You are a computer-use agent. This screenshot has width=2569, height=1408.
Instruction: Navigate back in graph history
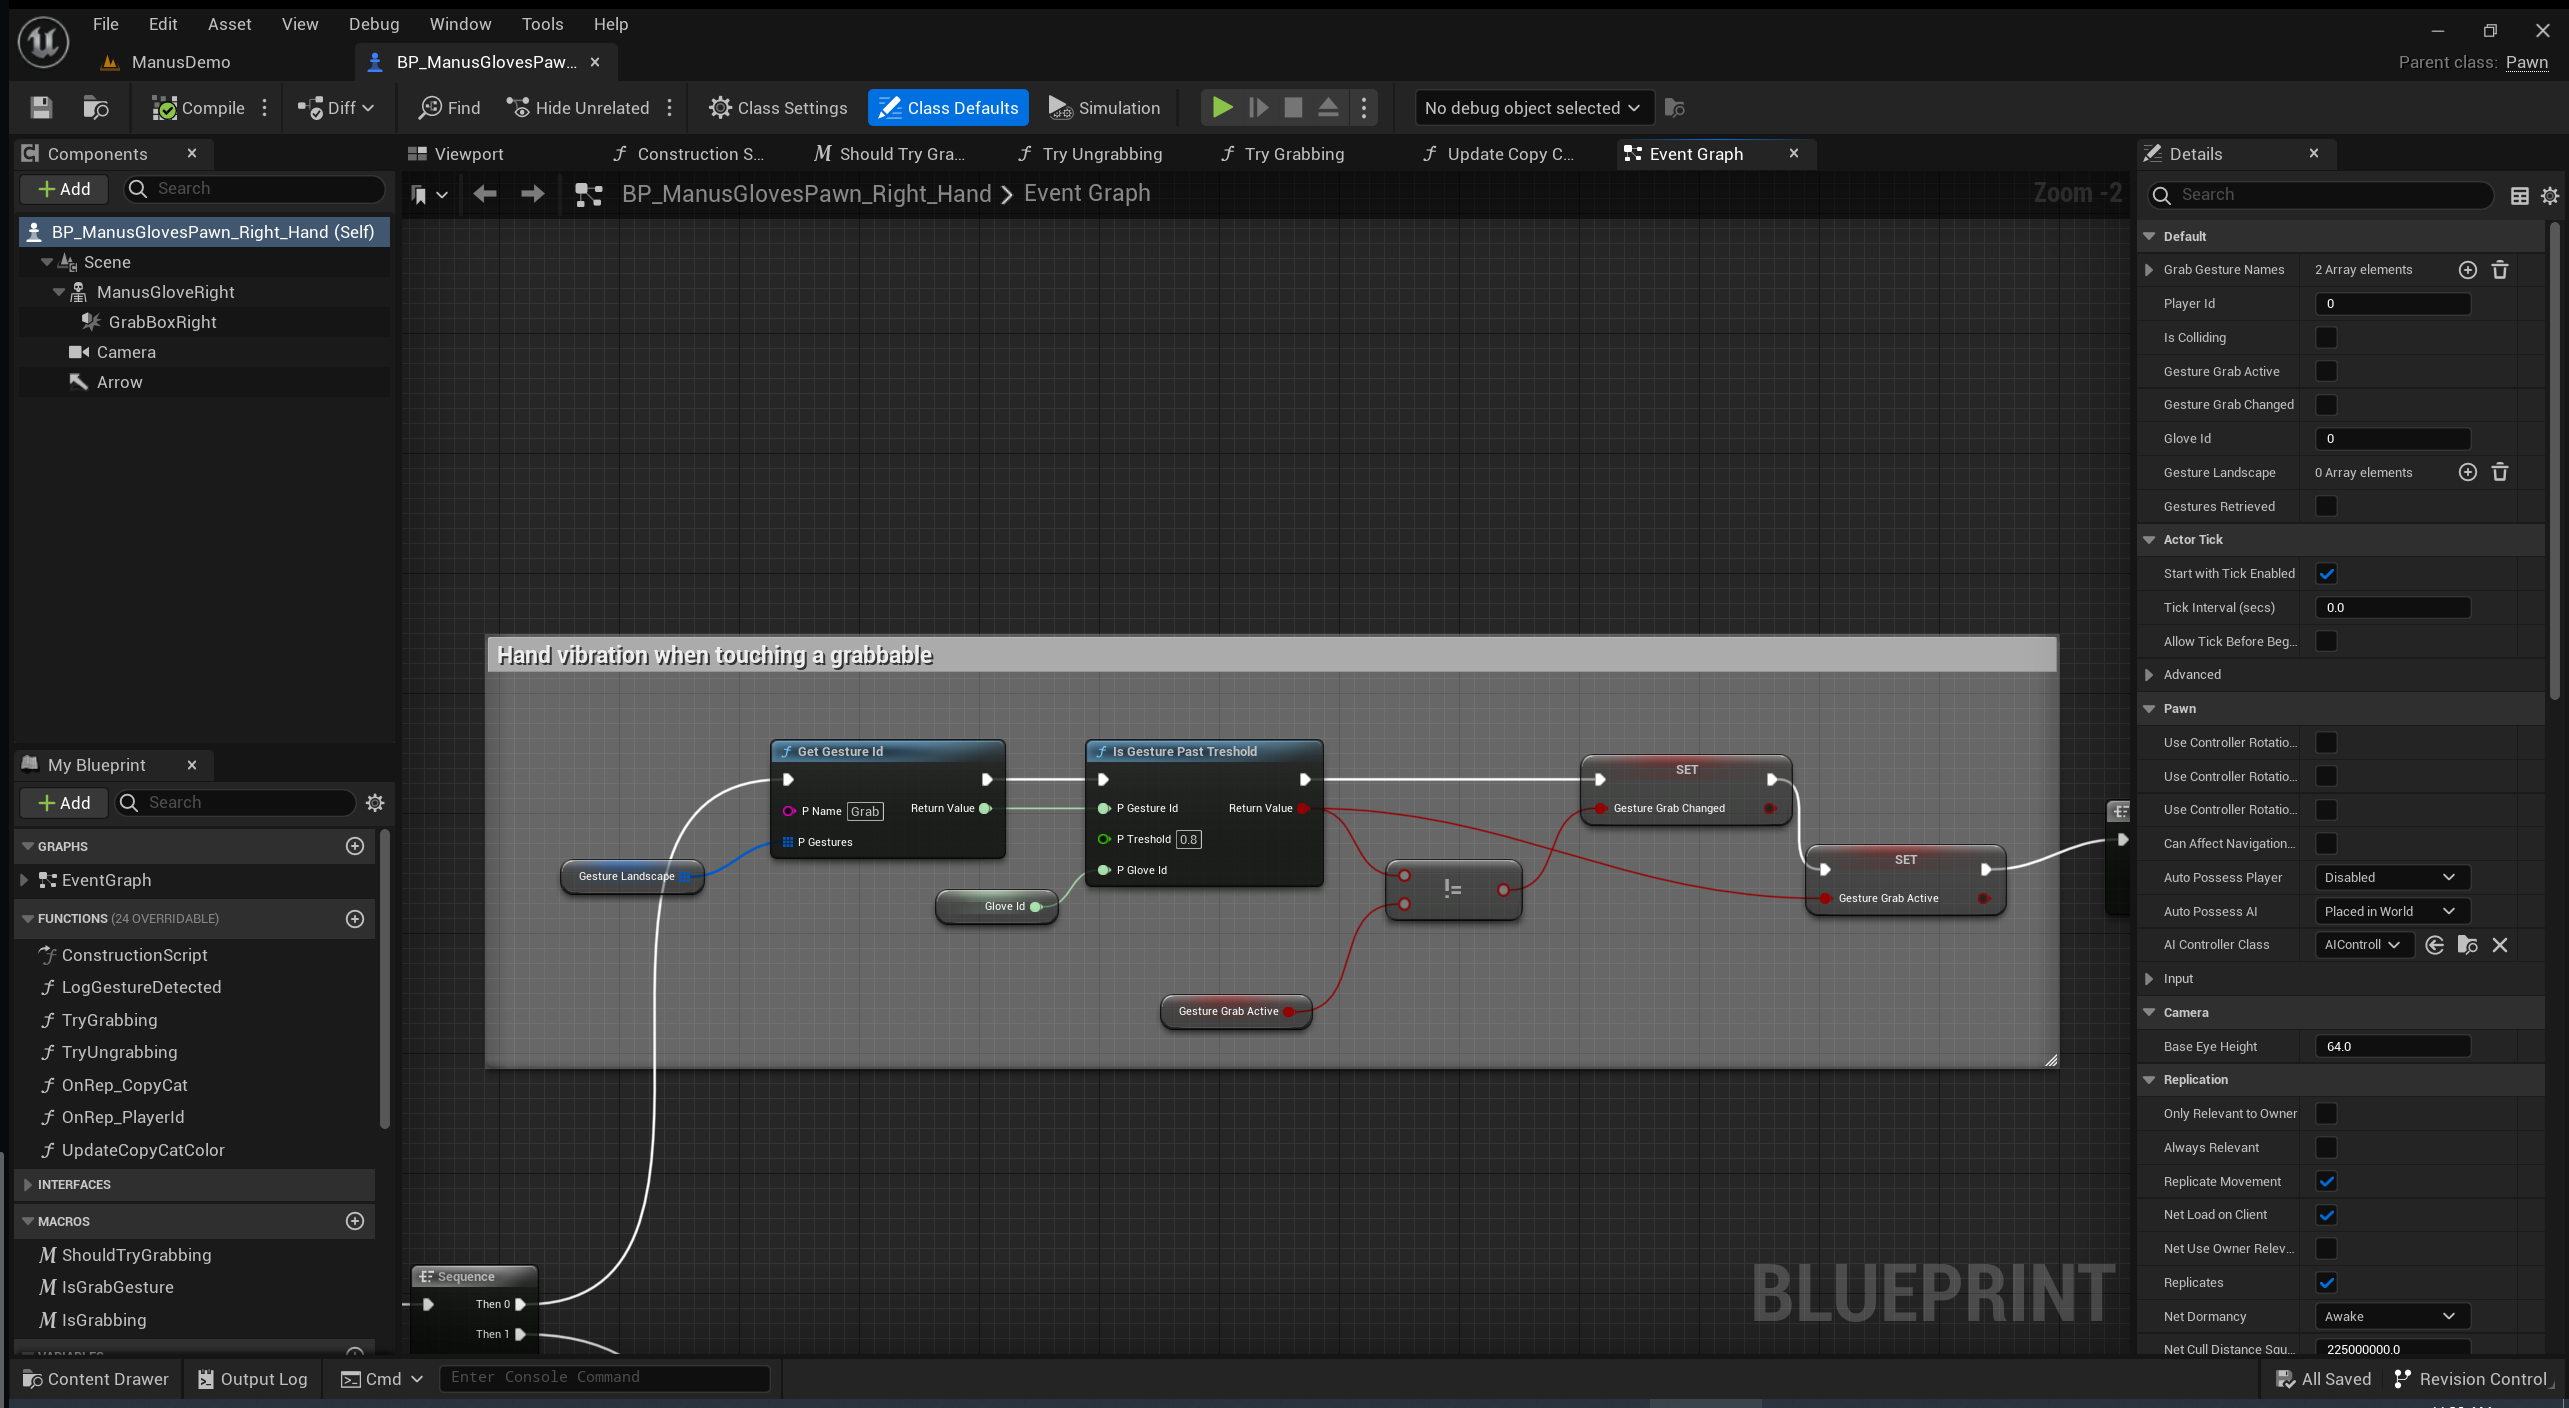[x=485, y=194]
